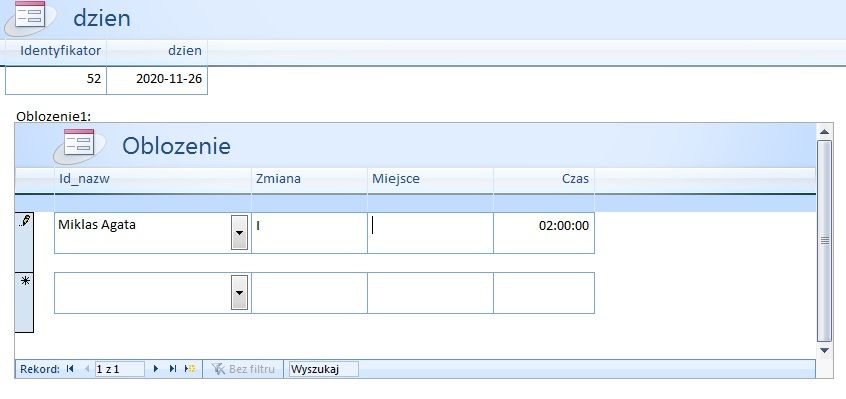Click subform scrollbar down arrow
The image size is (846, 399).
[x=824, y=350]
